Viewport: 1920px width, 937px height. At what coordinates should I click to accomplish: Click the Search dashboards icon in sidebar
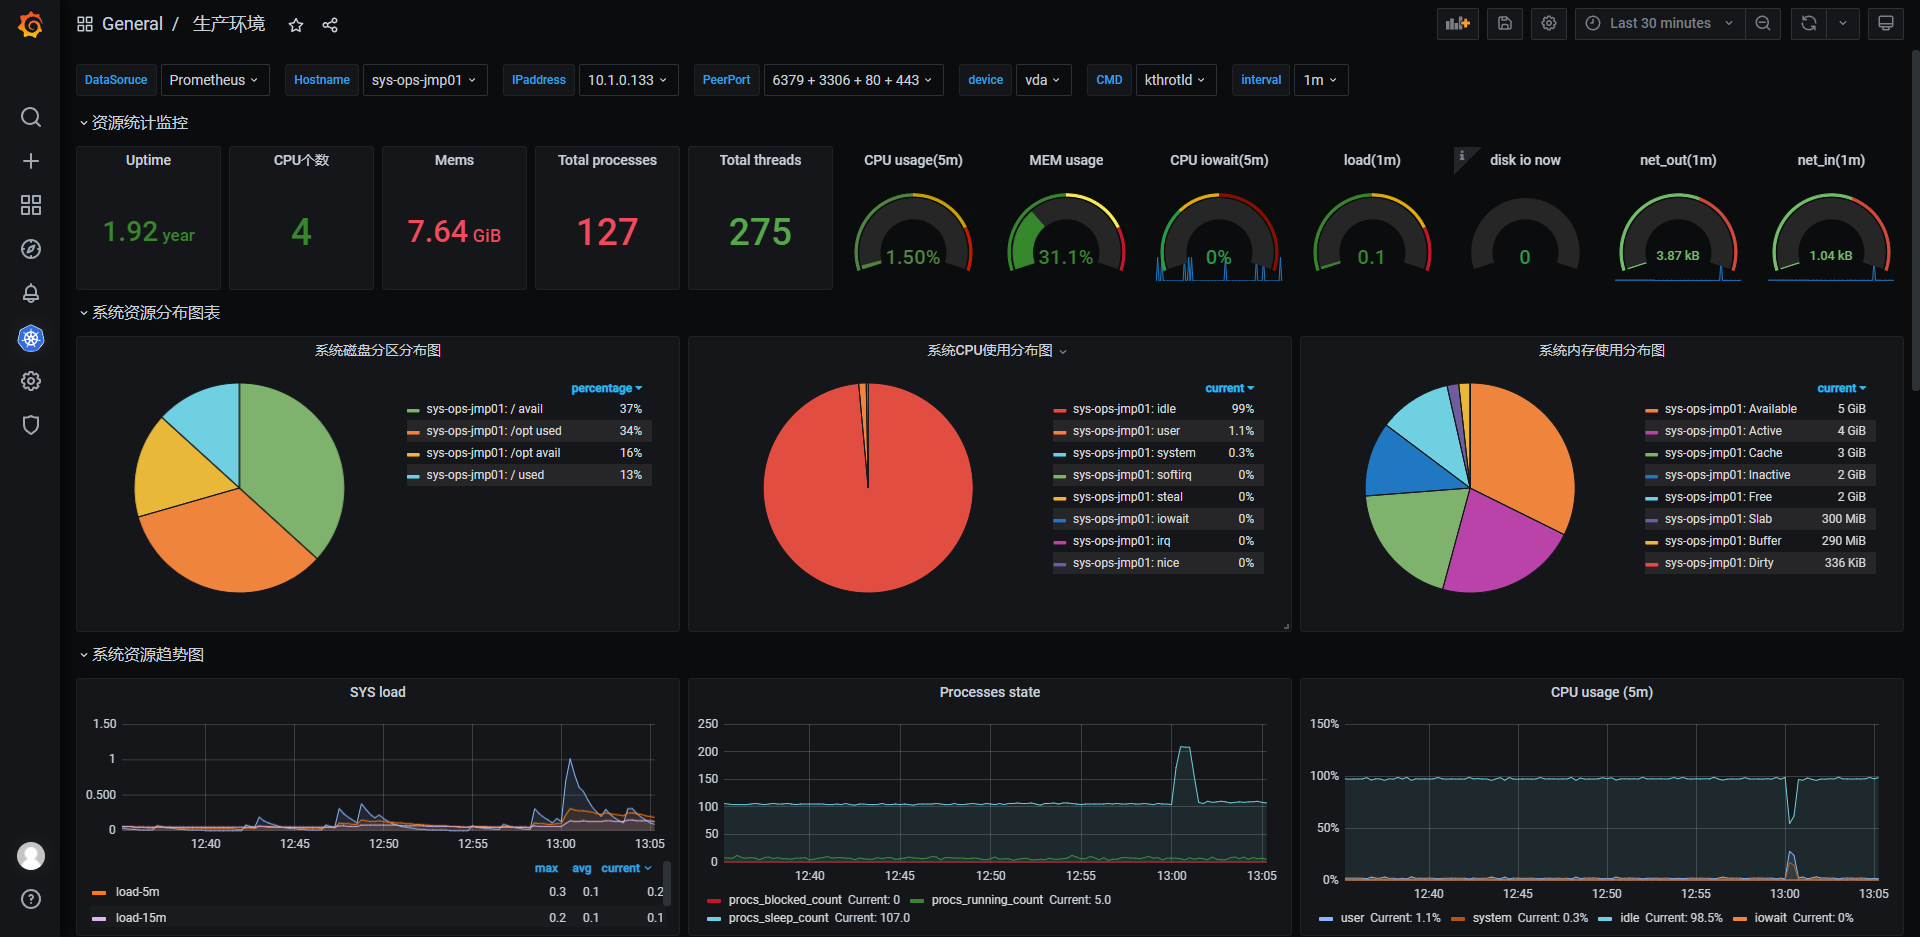point(31,117)
